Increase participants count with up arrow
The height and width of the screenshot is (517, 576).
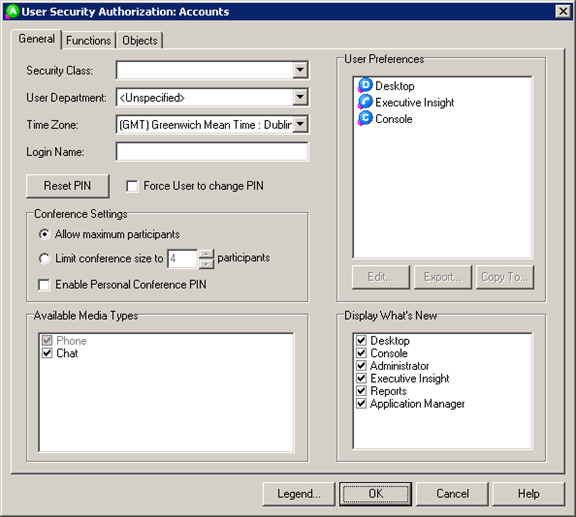206,254
